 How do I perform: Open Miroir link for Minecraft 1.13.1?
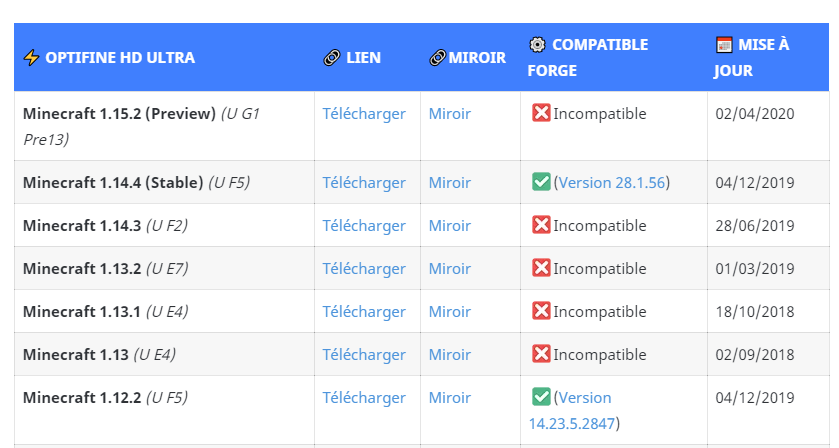[450, 312]
